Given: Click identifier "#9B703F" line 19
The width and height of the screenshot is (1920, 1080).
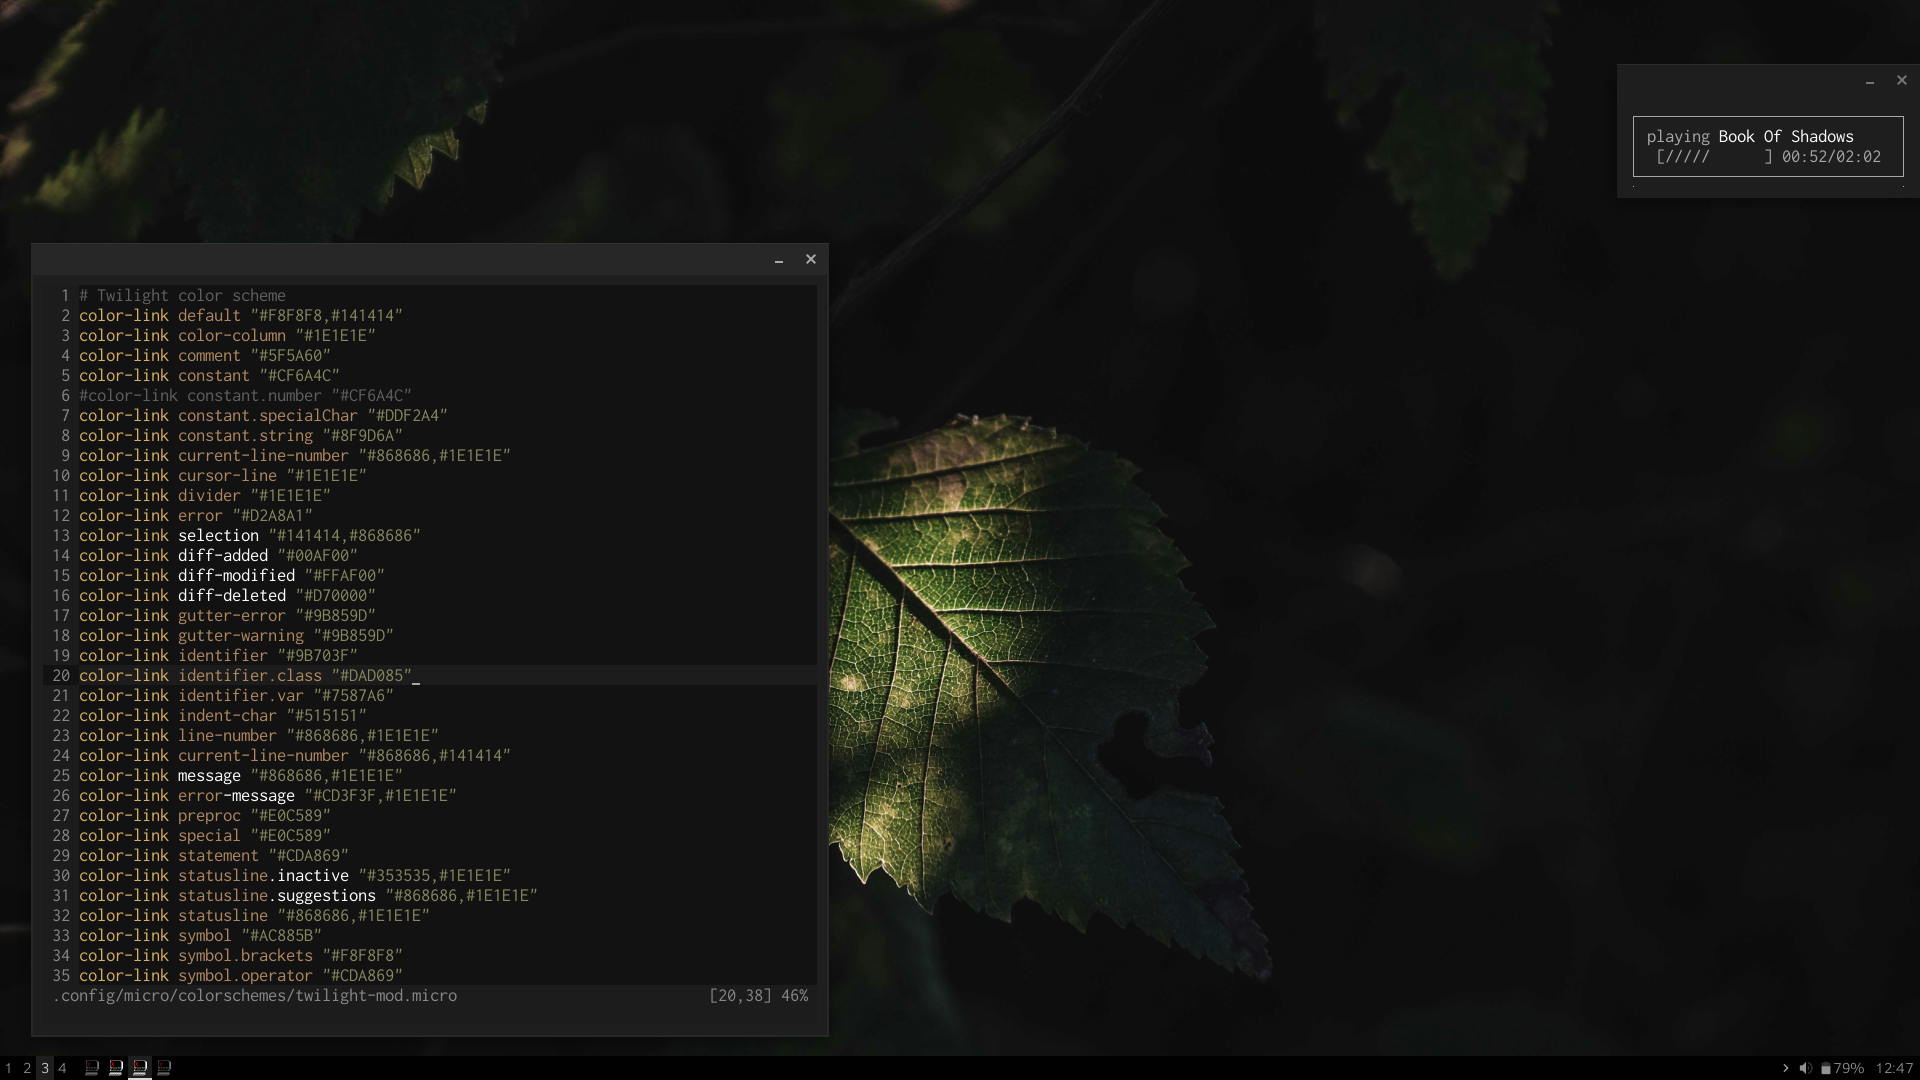Looking at the screenshot, I should click(x=218, y=656).
